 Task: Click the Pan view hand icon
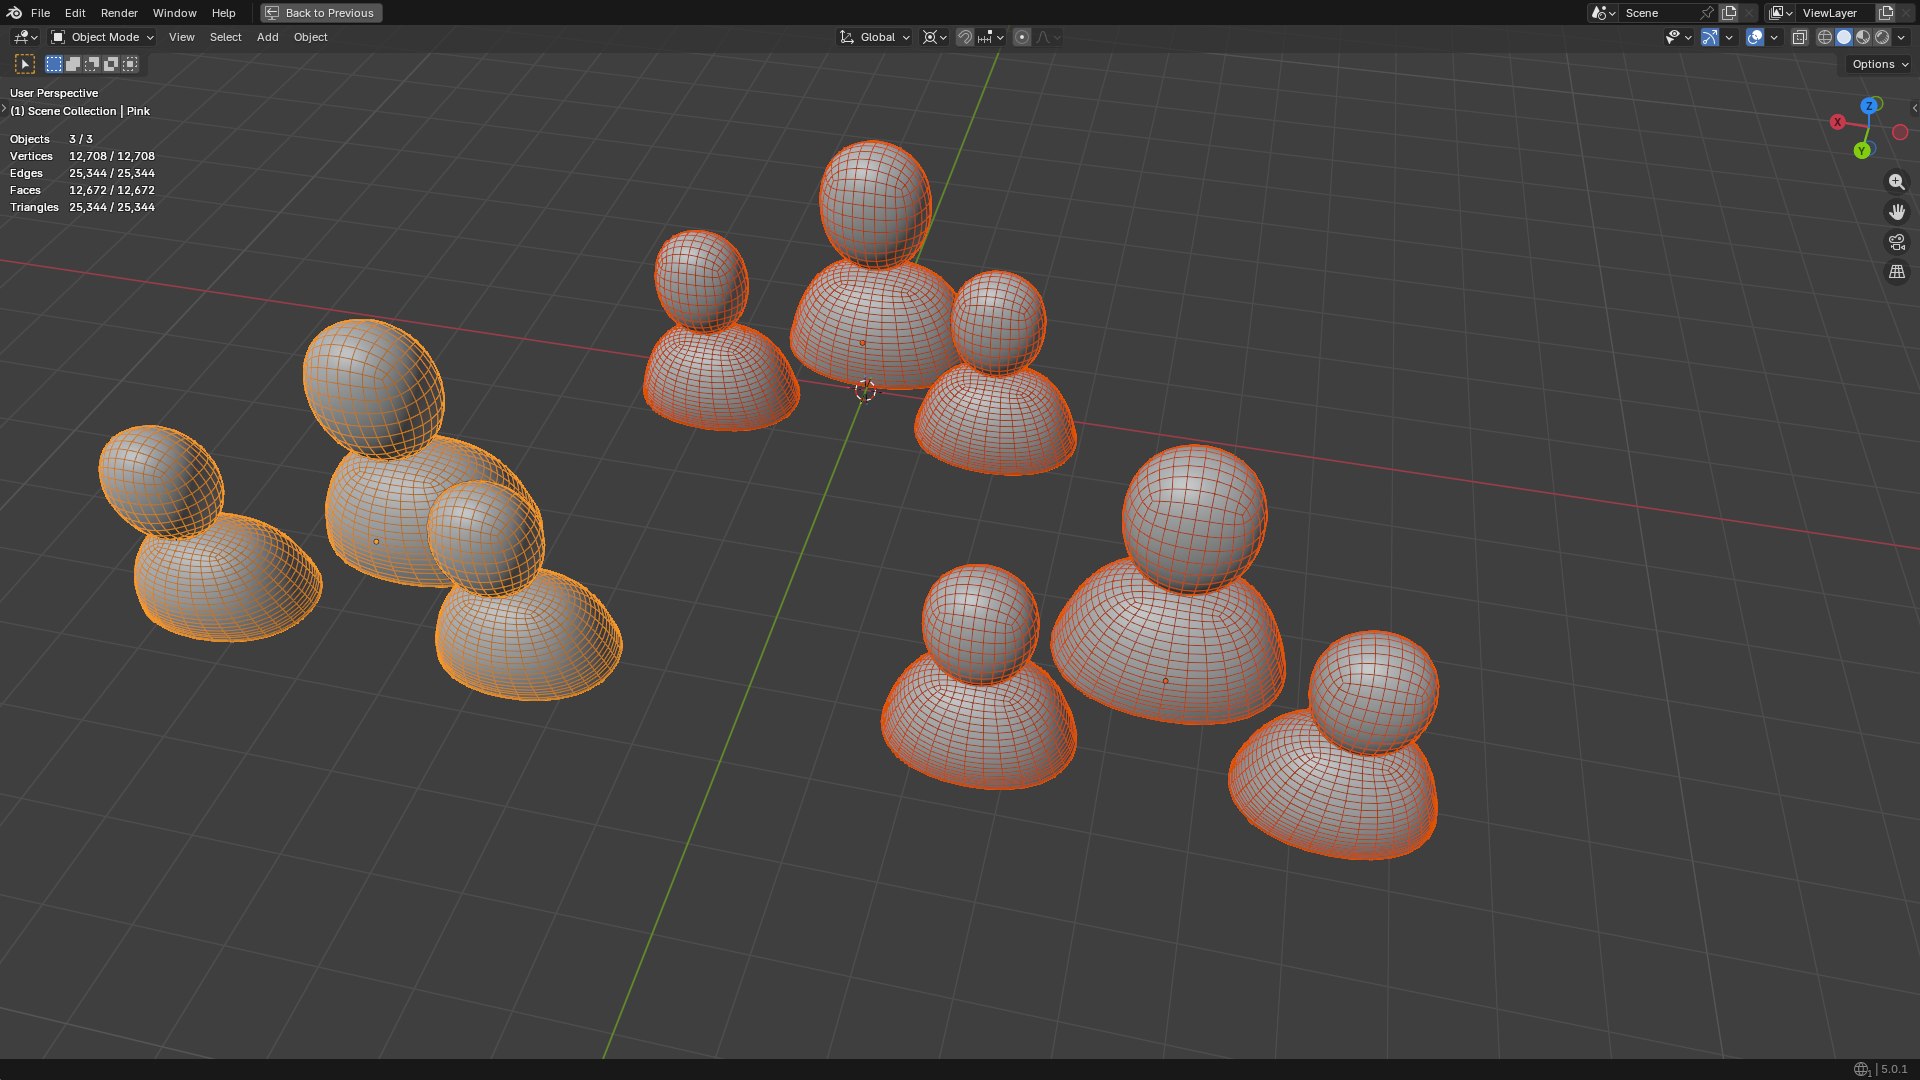[x=1896, y=212]
